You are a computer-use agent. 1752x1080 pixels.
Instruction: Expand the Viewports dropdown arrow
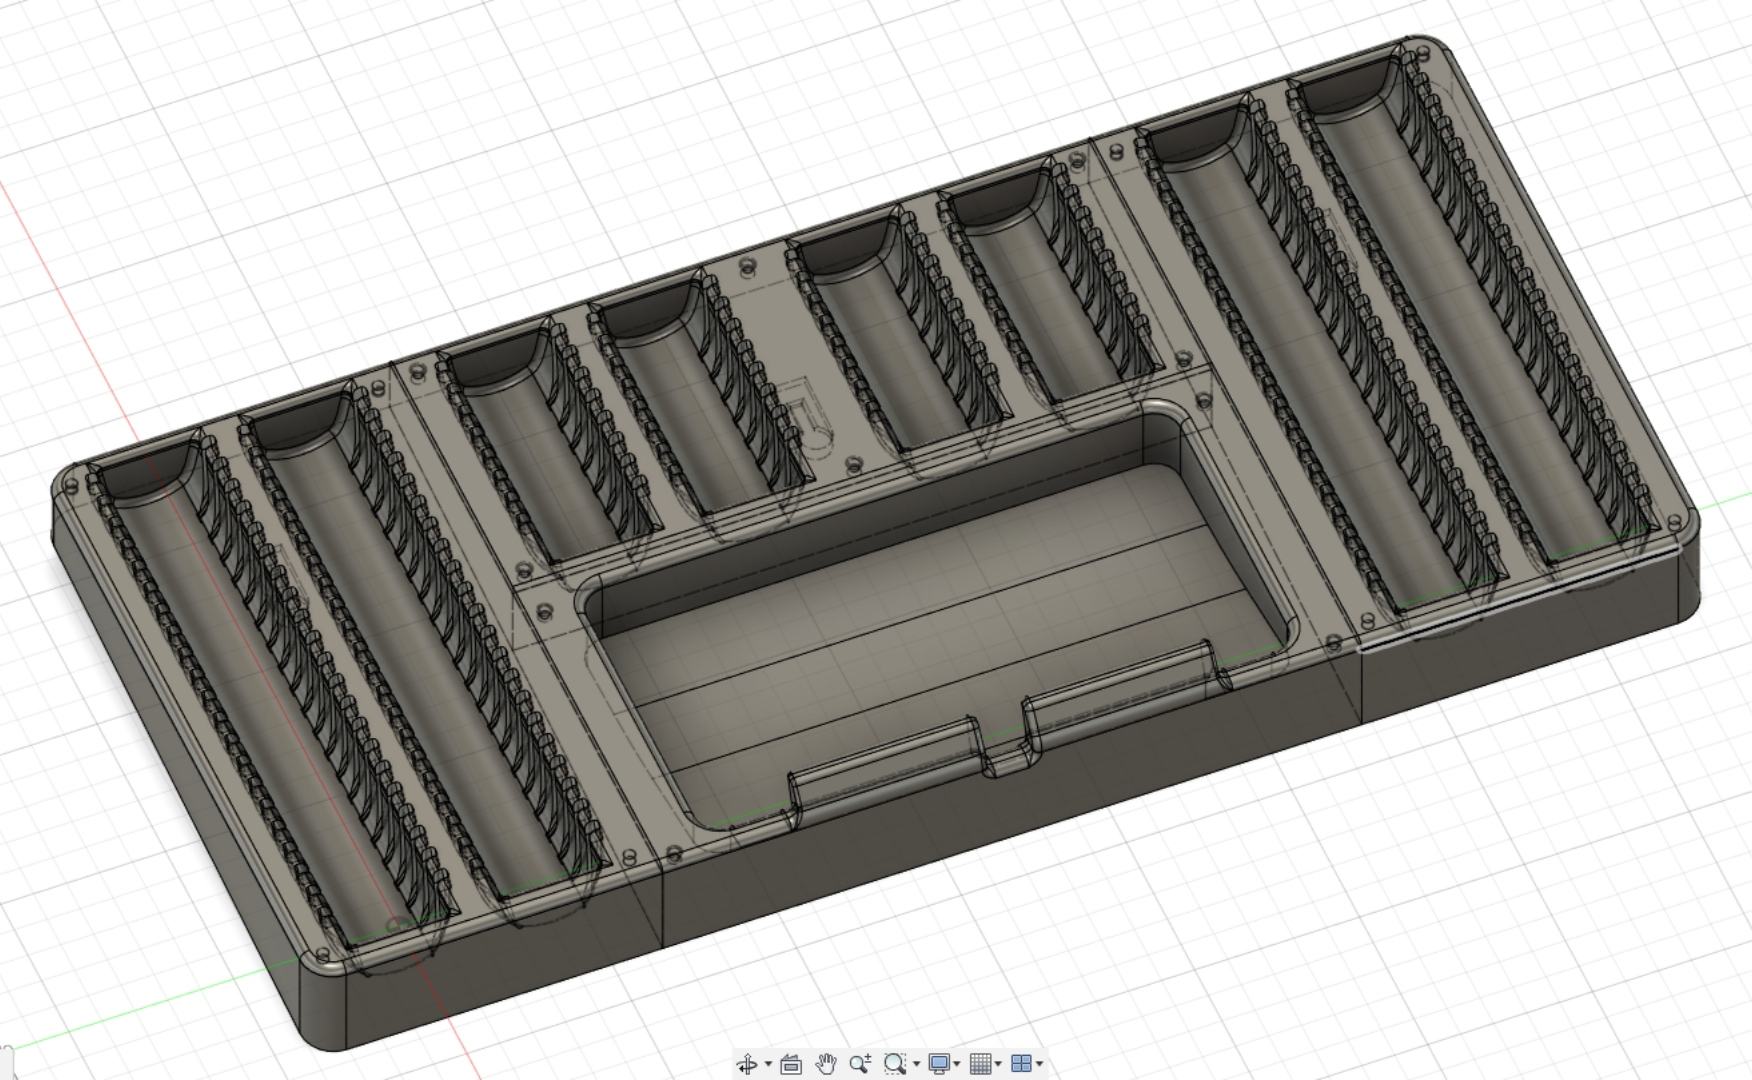[x=1040, y=1064]
